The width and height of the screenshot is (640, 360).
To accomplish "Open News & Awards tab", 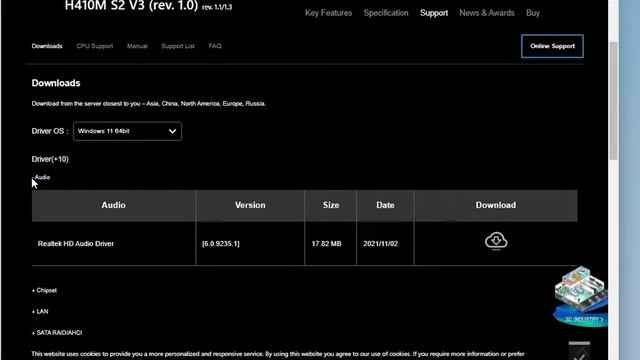I will click(x=487, y=13).
